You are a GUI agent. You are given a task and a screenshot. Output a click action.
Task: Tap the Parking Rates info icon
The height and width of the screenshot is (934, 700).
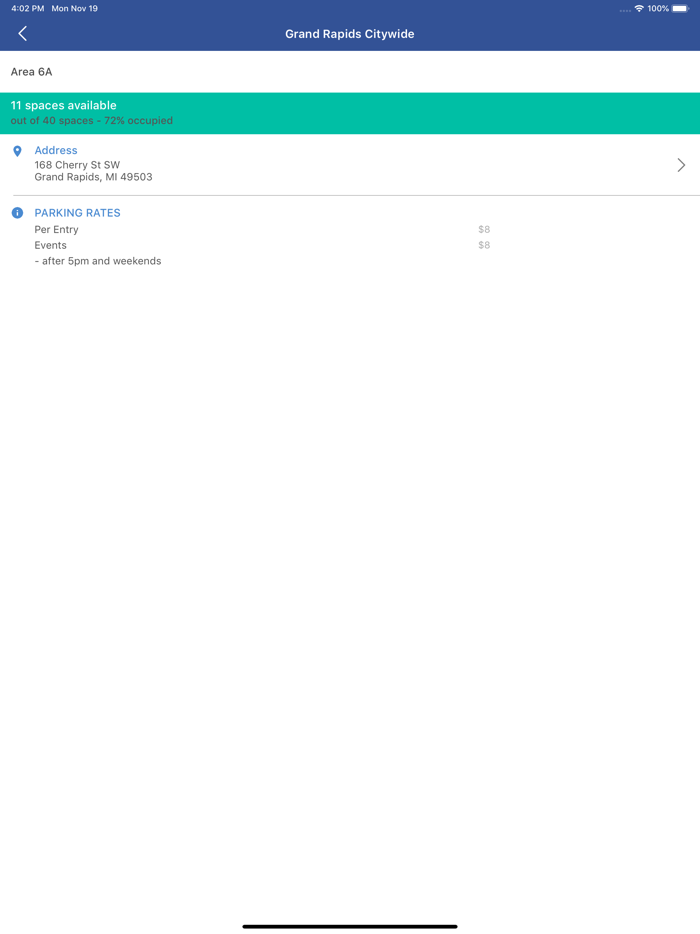(17, 213)
